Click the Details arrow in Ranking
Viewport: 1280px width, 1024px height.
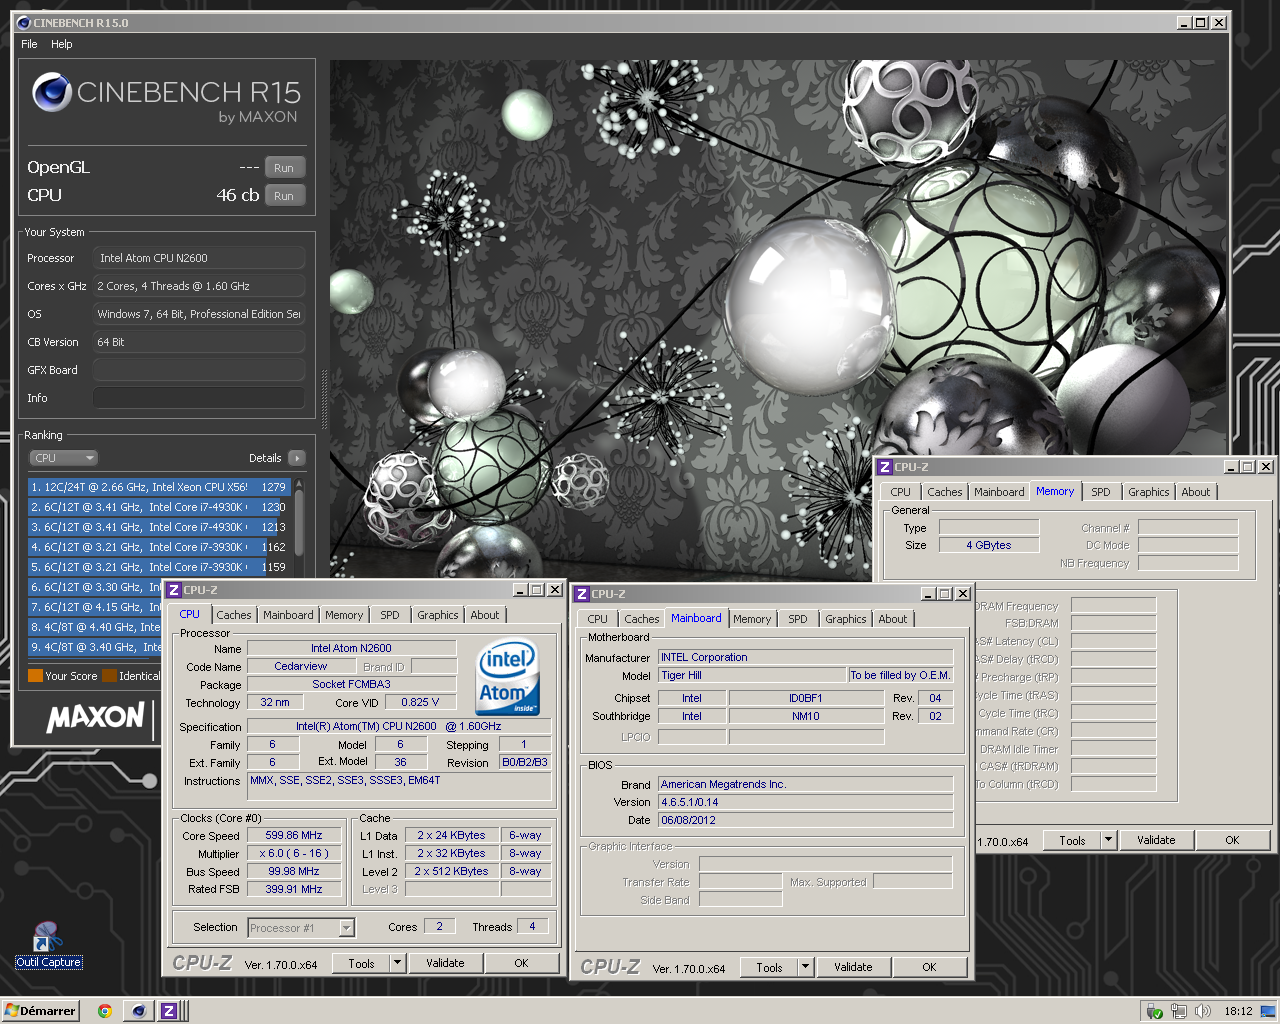click(x=296, y=458)
